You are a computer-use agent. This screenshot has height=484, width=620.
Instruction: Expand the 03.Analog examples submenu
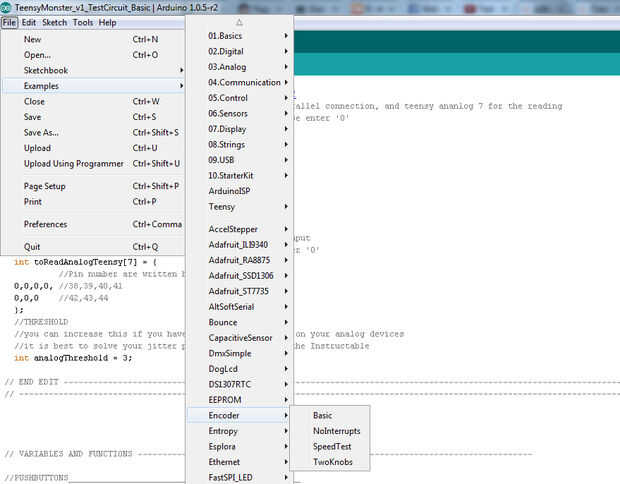(x=239, y=67)
